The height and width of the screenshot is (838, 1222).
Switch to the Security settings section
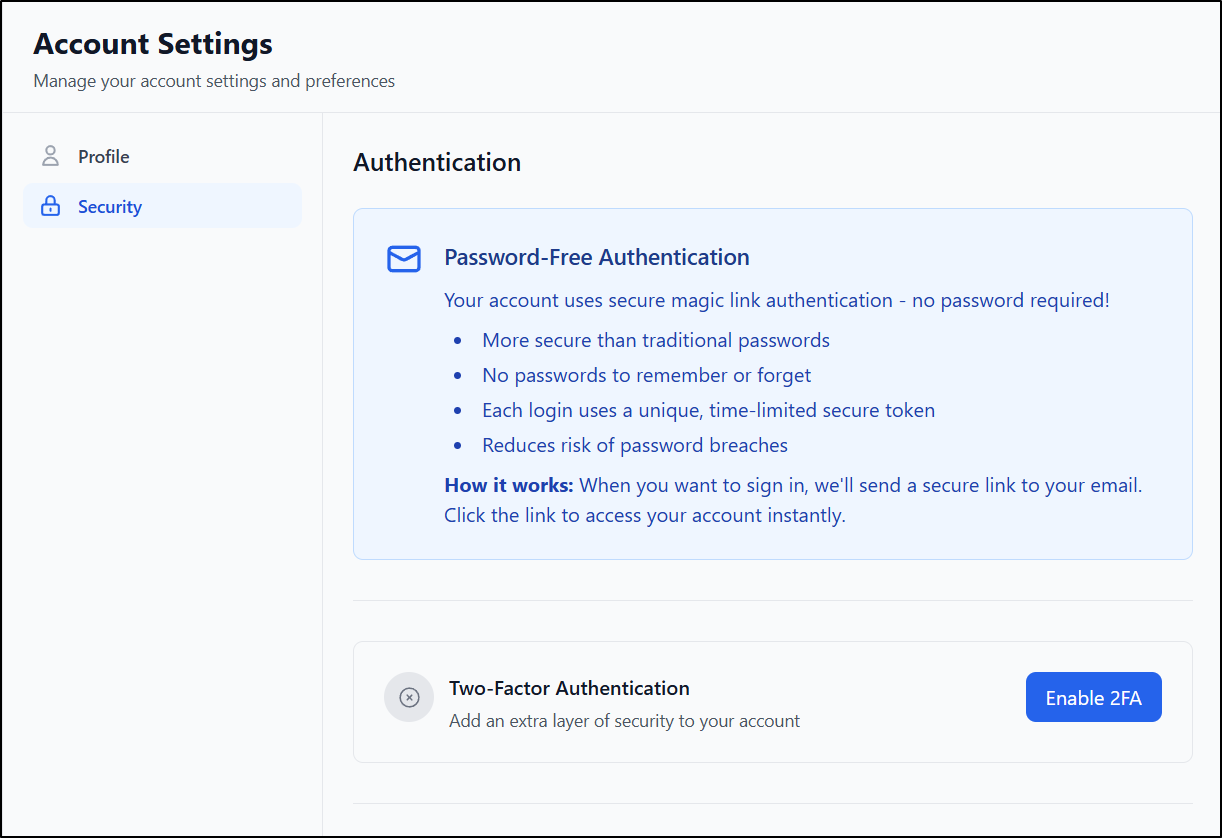tap(110, 206)
